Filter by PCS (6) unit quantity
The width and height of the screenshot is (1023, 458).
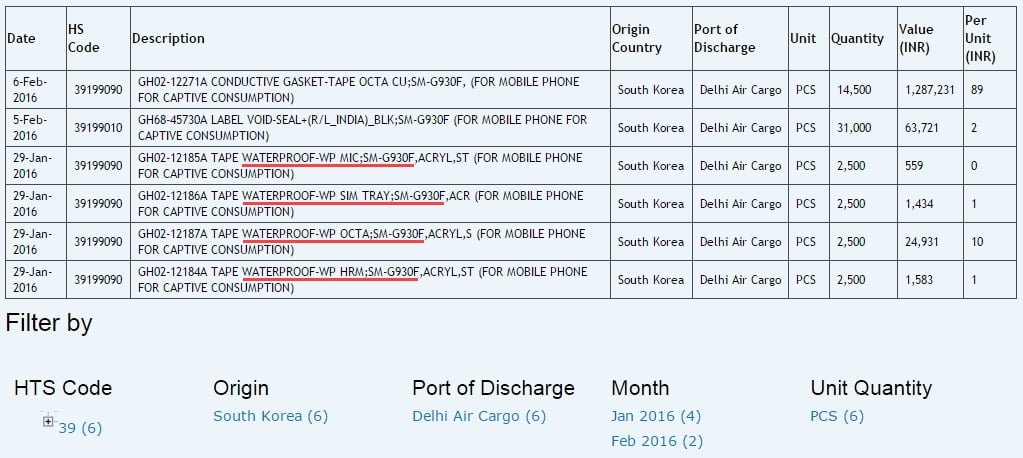pyautogui.click(x=836, y=416)
